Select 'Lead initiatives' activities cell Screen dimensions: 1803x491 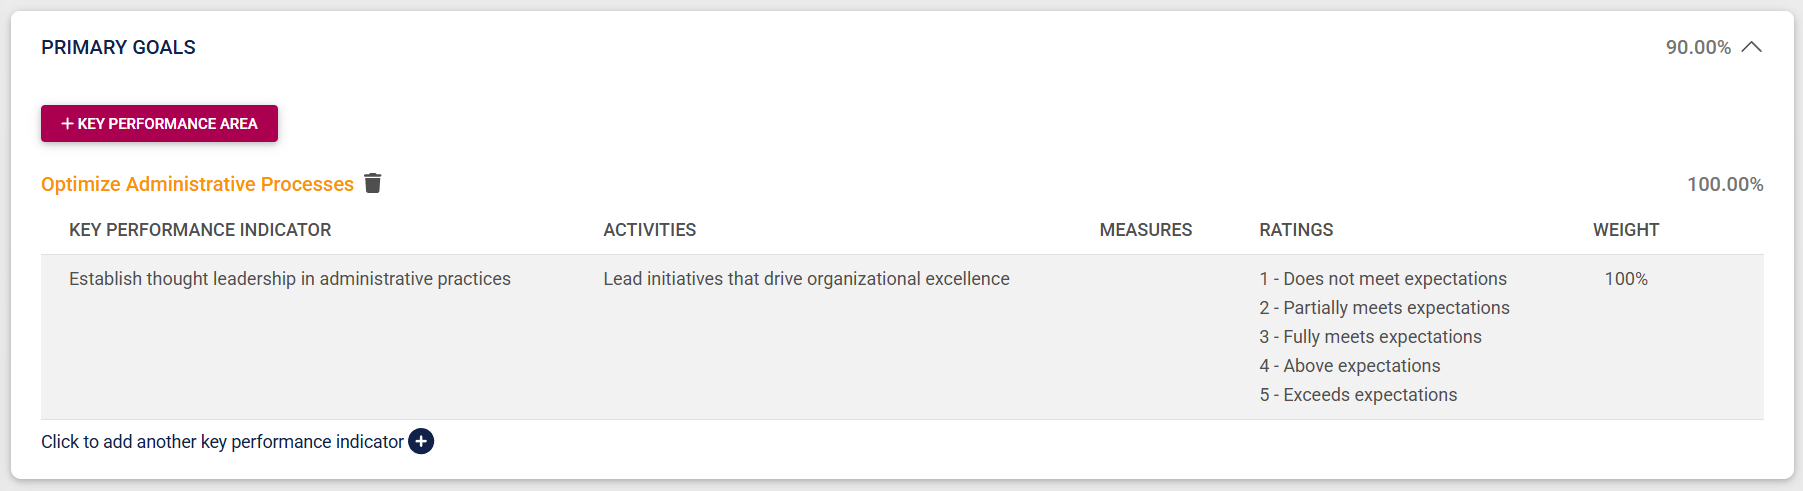[x=806, y=279]
